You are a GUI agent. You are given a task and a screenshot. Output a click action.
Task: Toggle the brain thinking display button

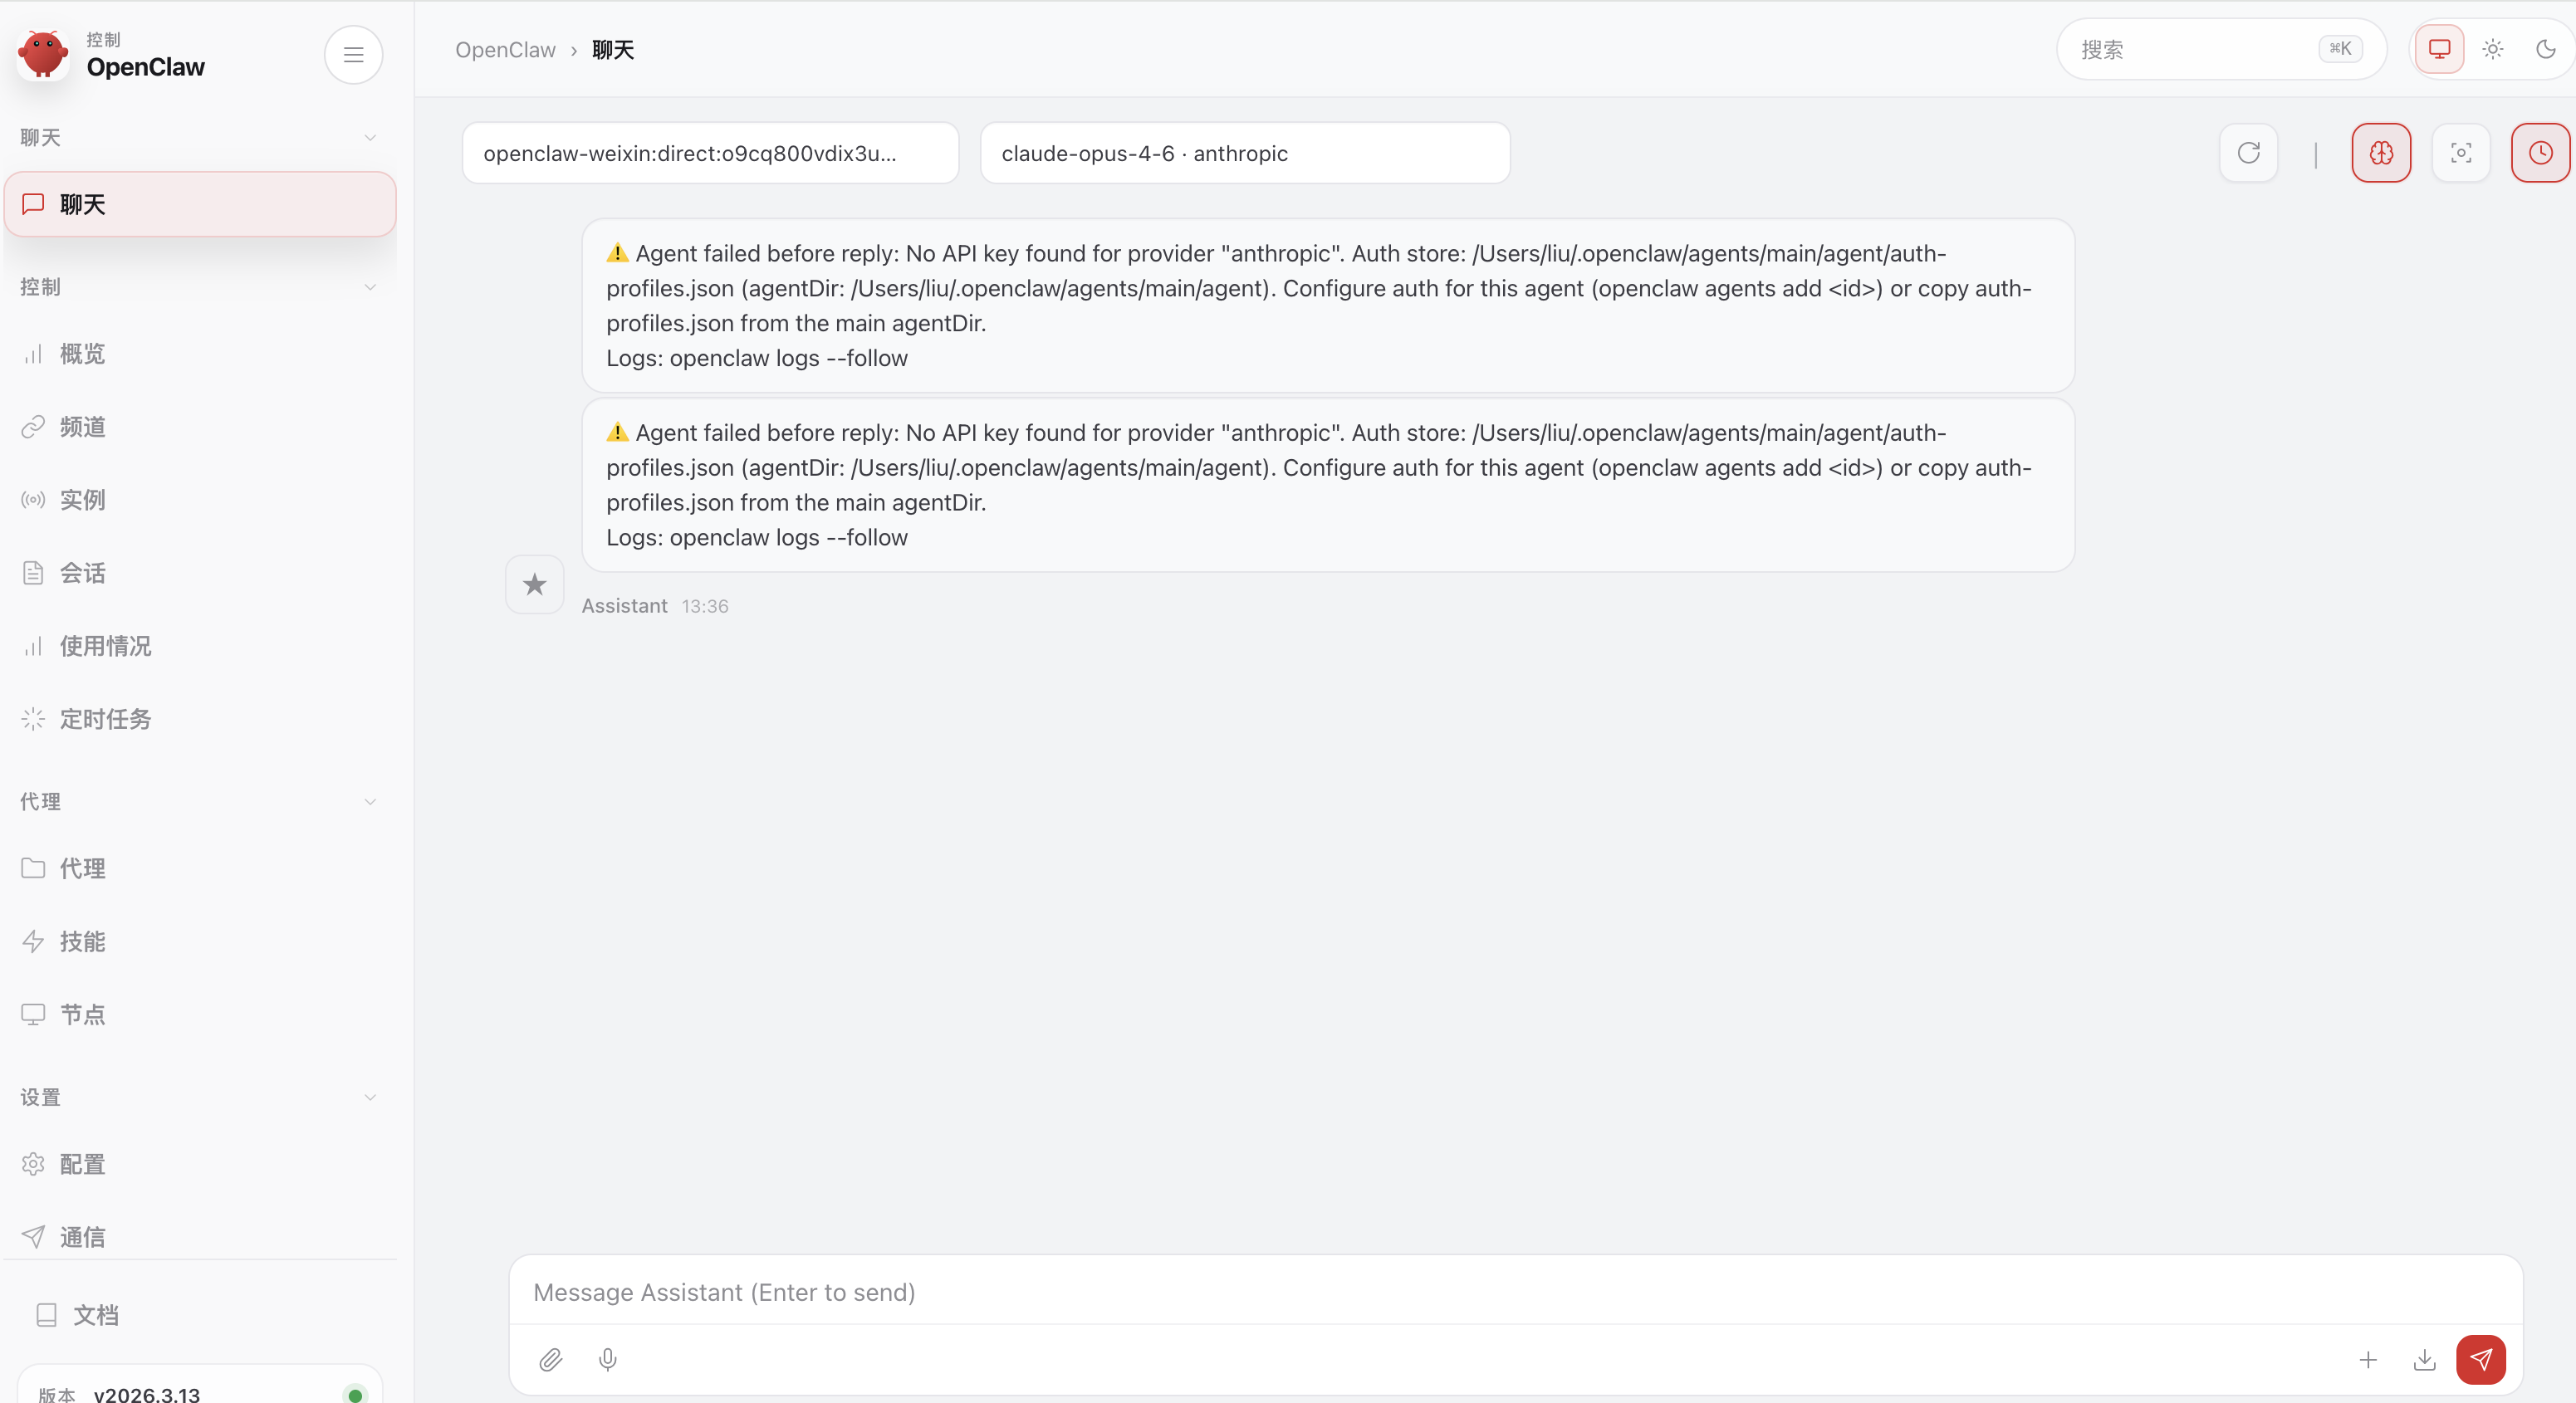pos(2381,153)
